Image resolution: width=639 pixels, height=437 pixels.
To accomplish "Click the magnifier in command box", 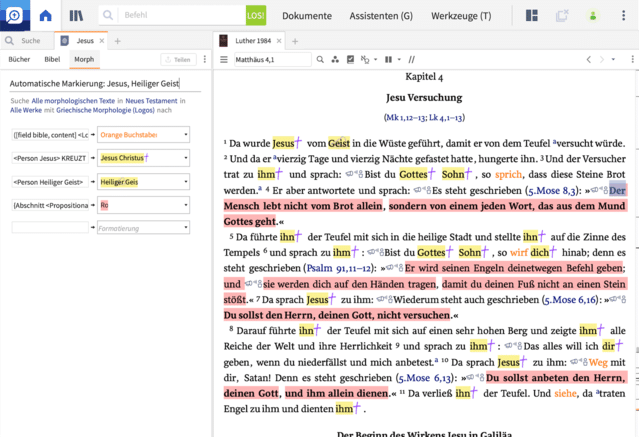I will click(108, 15).
